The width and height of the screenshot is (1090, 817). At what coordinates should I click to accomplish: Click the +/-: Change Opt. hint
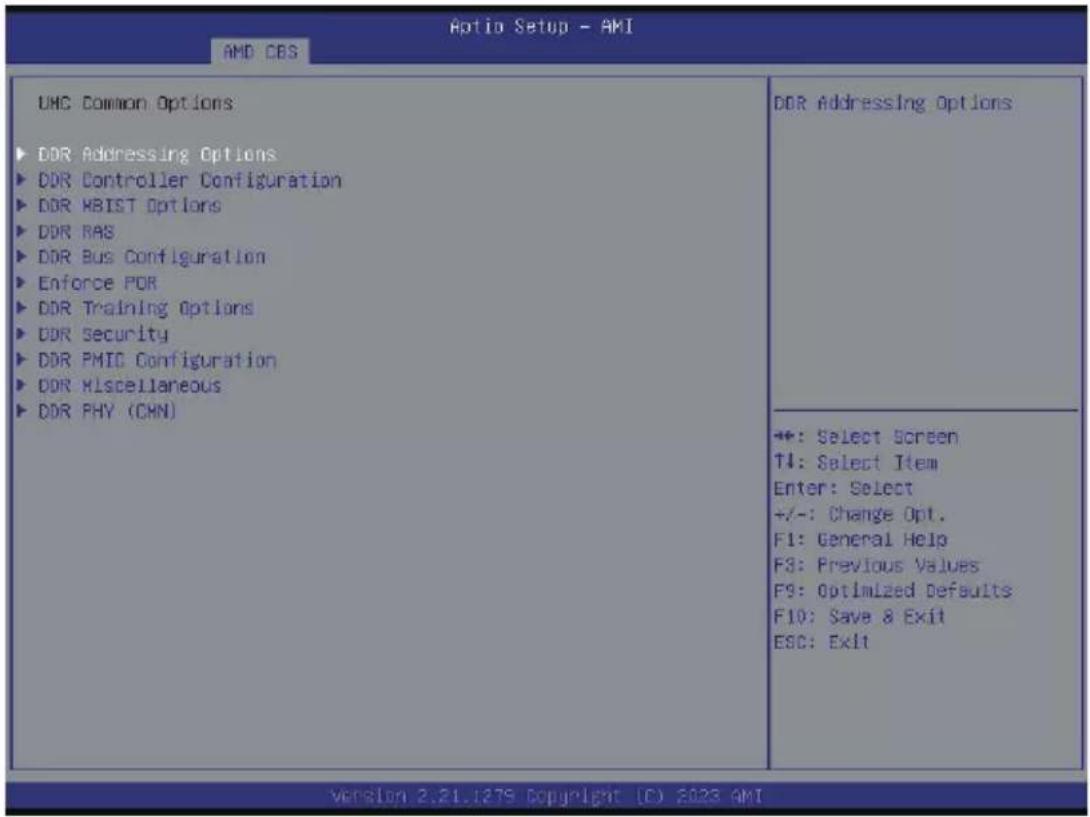tap(860, 515)
